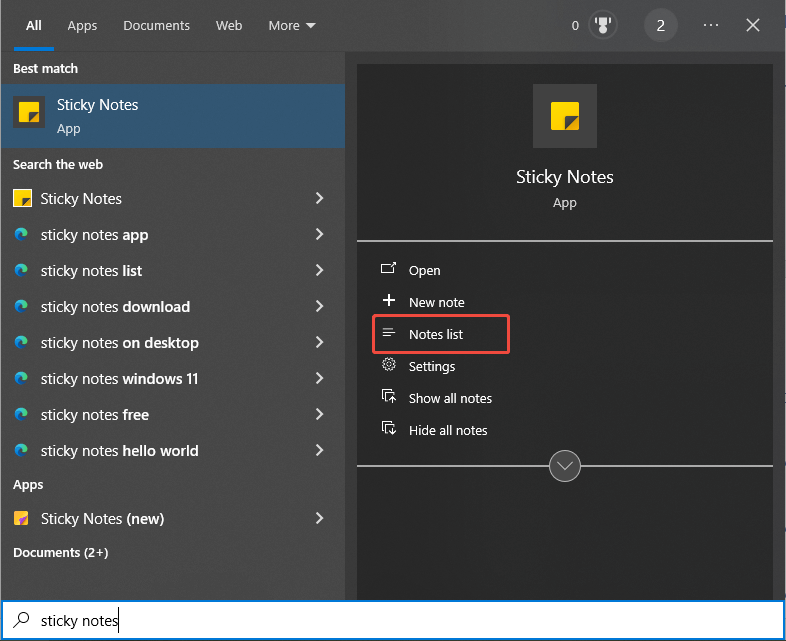Choose Hide all notes action
The width and height of the screenshot is (786, 641).
(447, 430)
